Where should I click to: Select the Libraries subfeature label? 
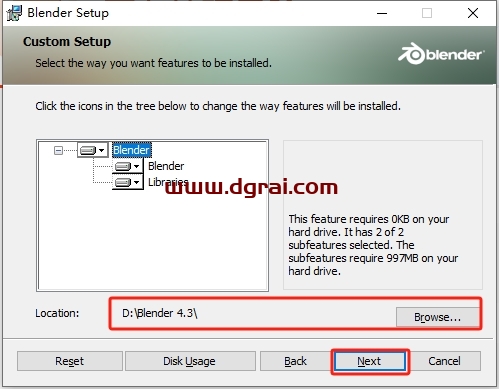[168, 182]
